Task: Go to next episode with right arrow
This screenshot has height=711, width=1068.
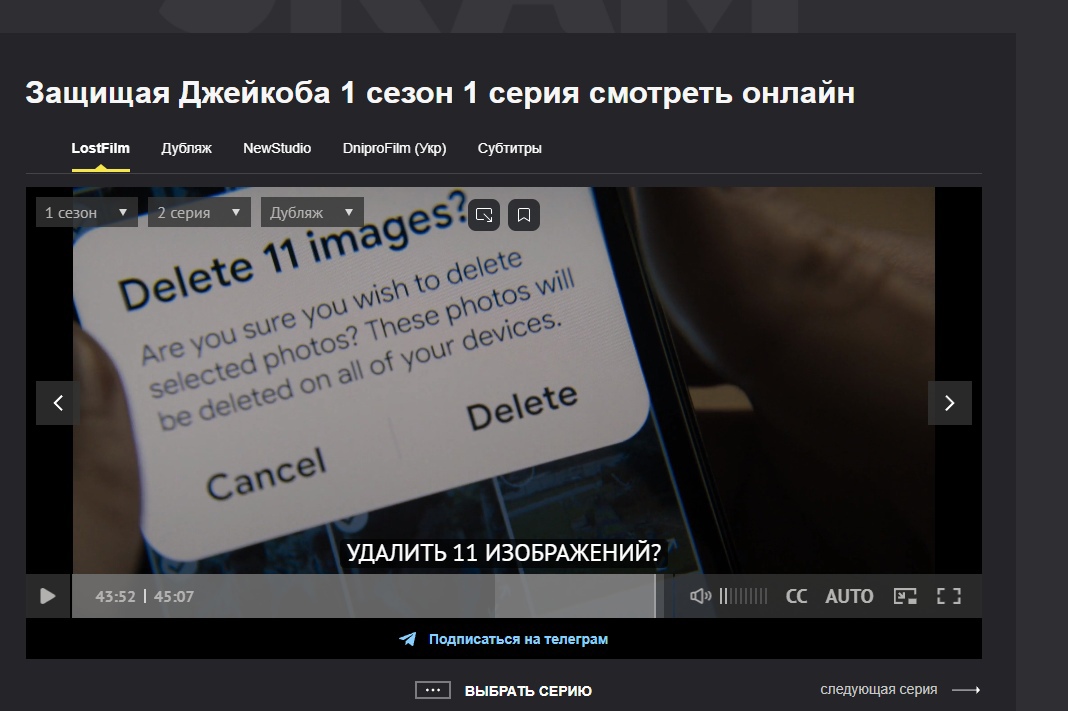Action: tap(949, 403)
